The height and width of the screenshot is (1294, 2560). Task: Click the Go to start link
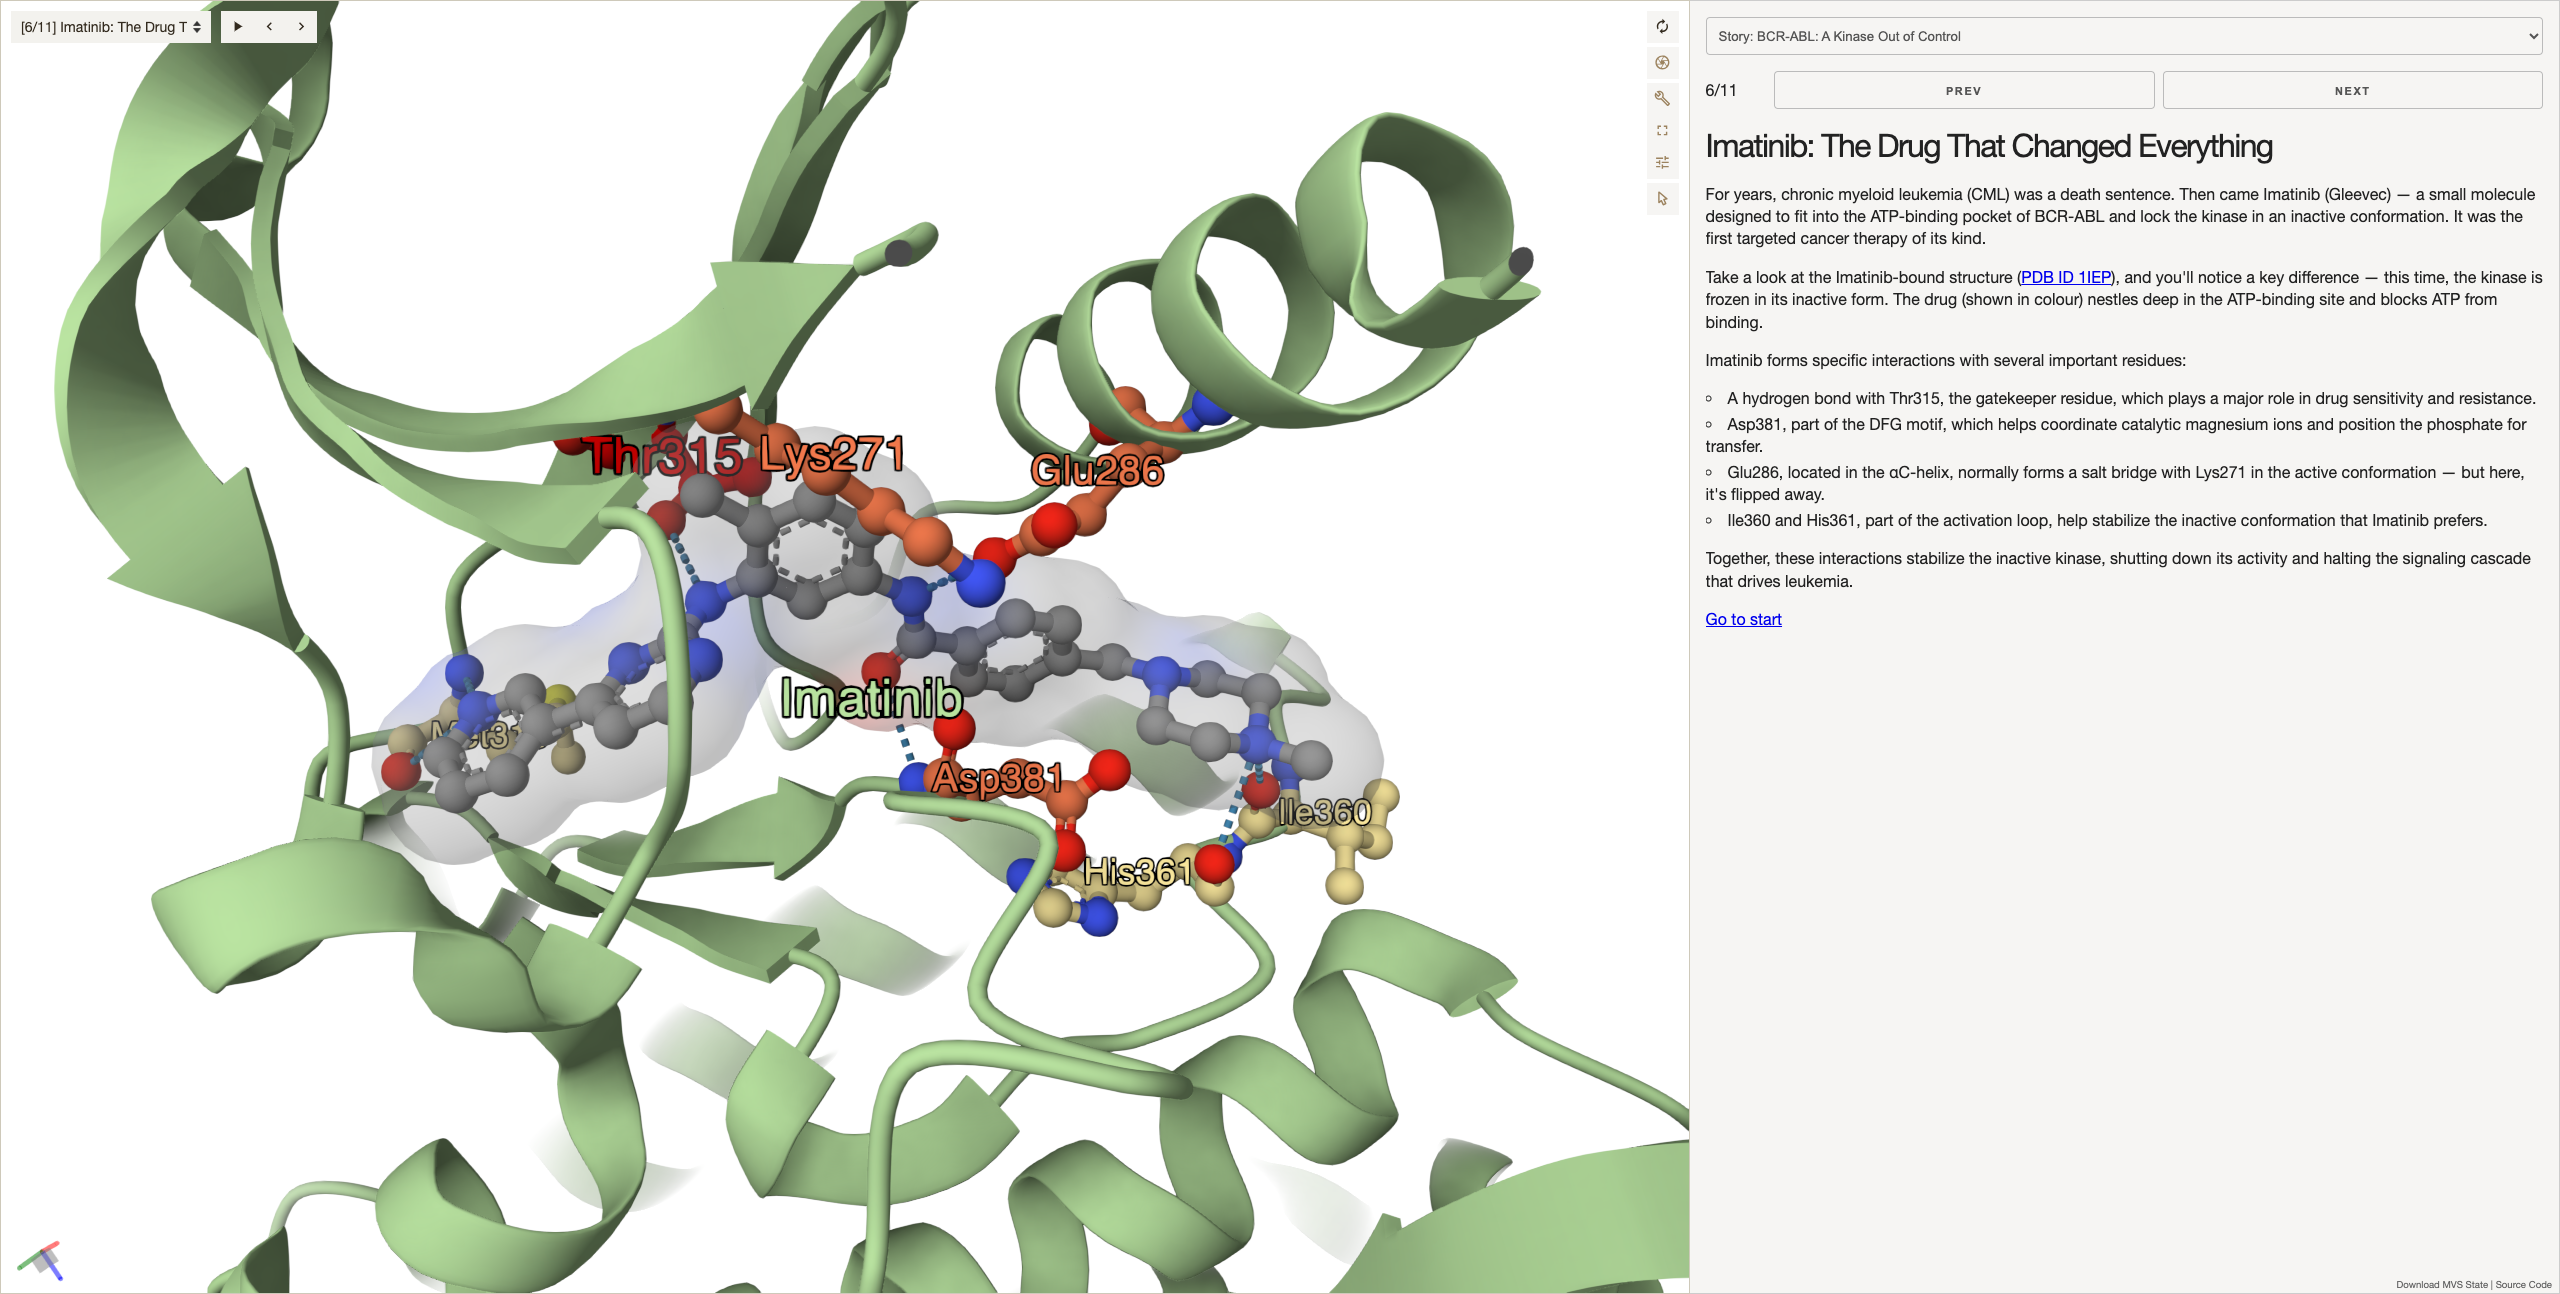1743,619
